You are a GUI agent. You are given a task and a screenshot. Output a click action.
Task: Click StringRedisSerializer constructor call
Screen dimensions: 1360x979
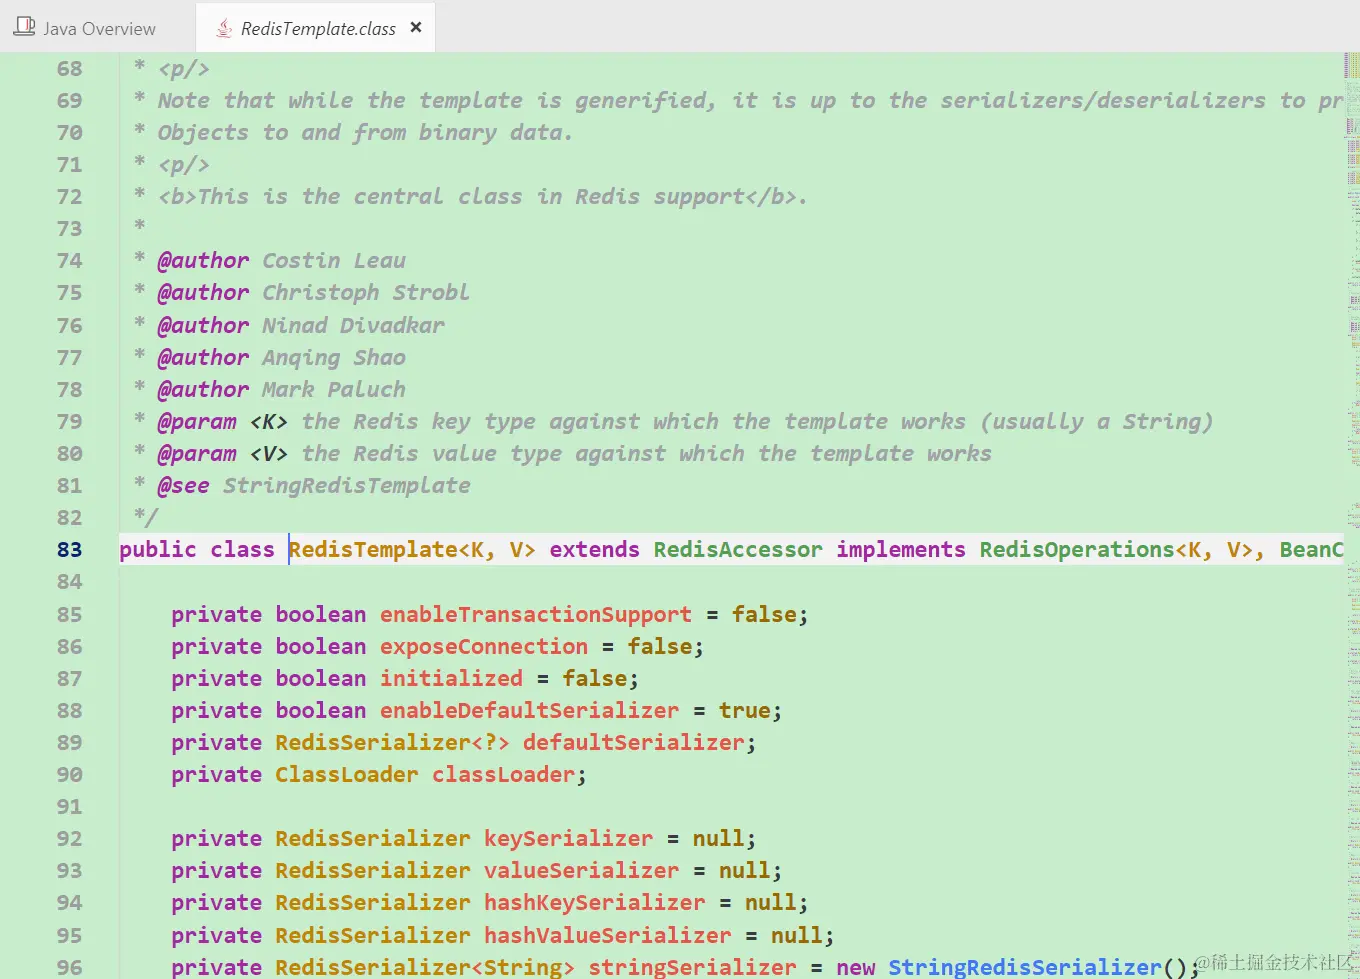(1025, 967)
